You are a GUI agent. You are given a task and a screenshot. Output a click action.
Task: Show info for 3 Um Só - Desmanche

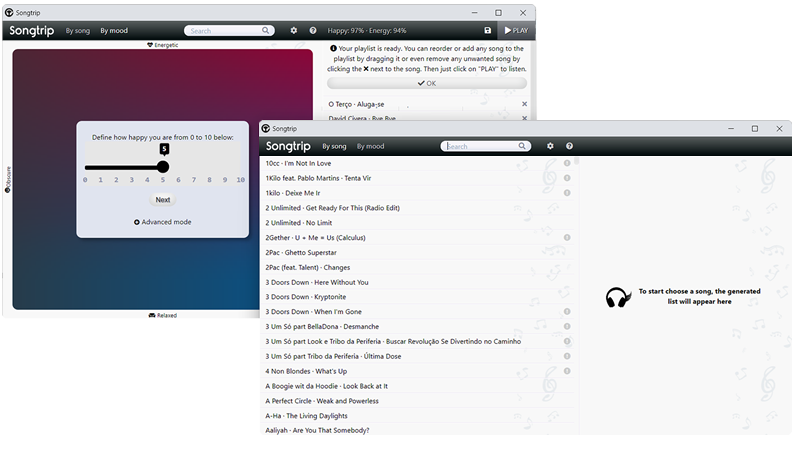pos(567,326)
